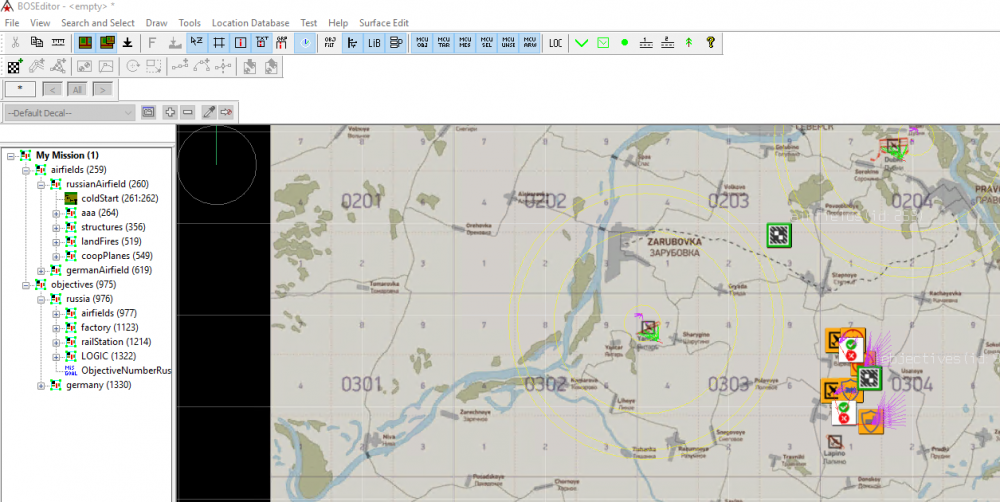Open the Surface Edit menu
The image size is (1000, 502).
[x=384, y=22]
